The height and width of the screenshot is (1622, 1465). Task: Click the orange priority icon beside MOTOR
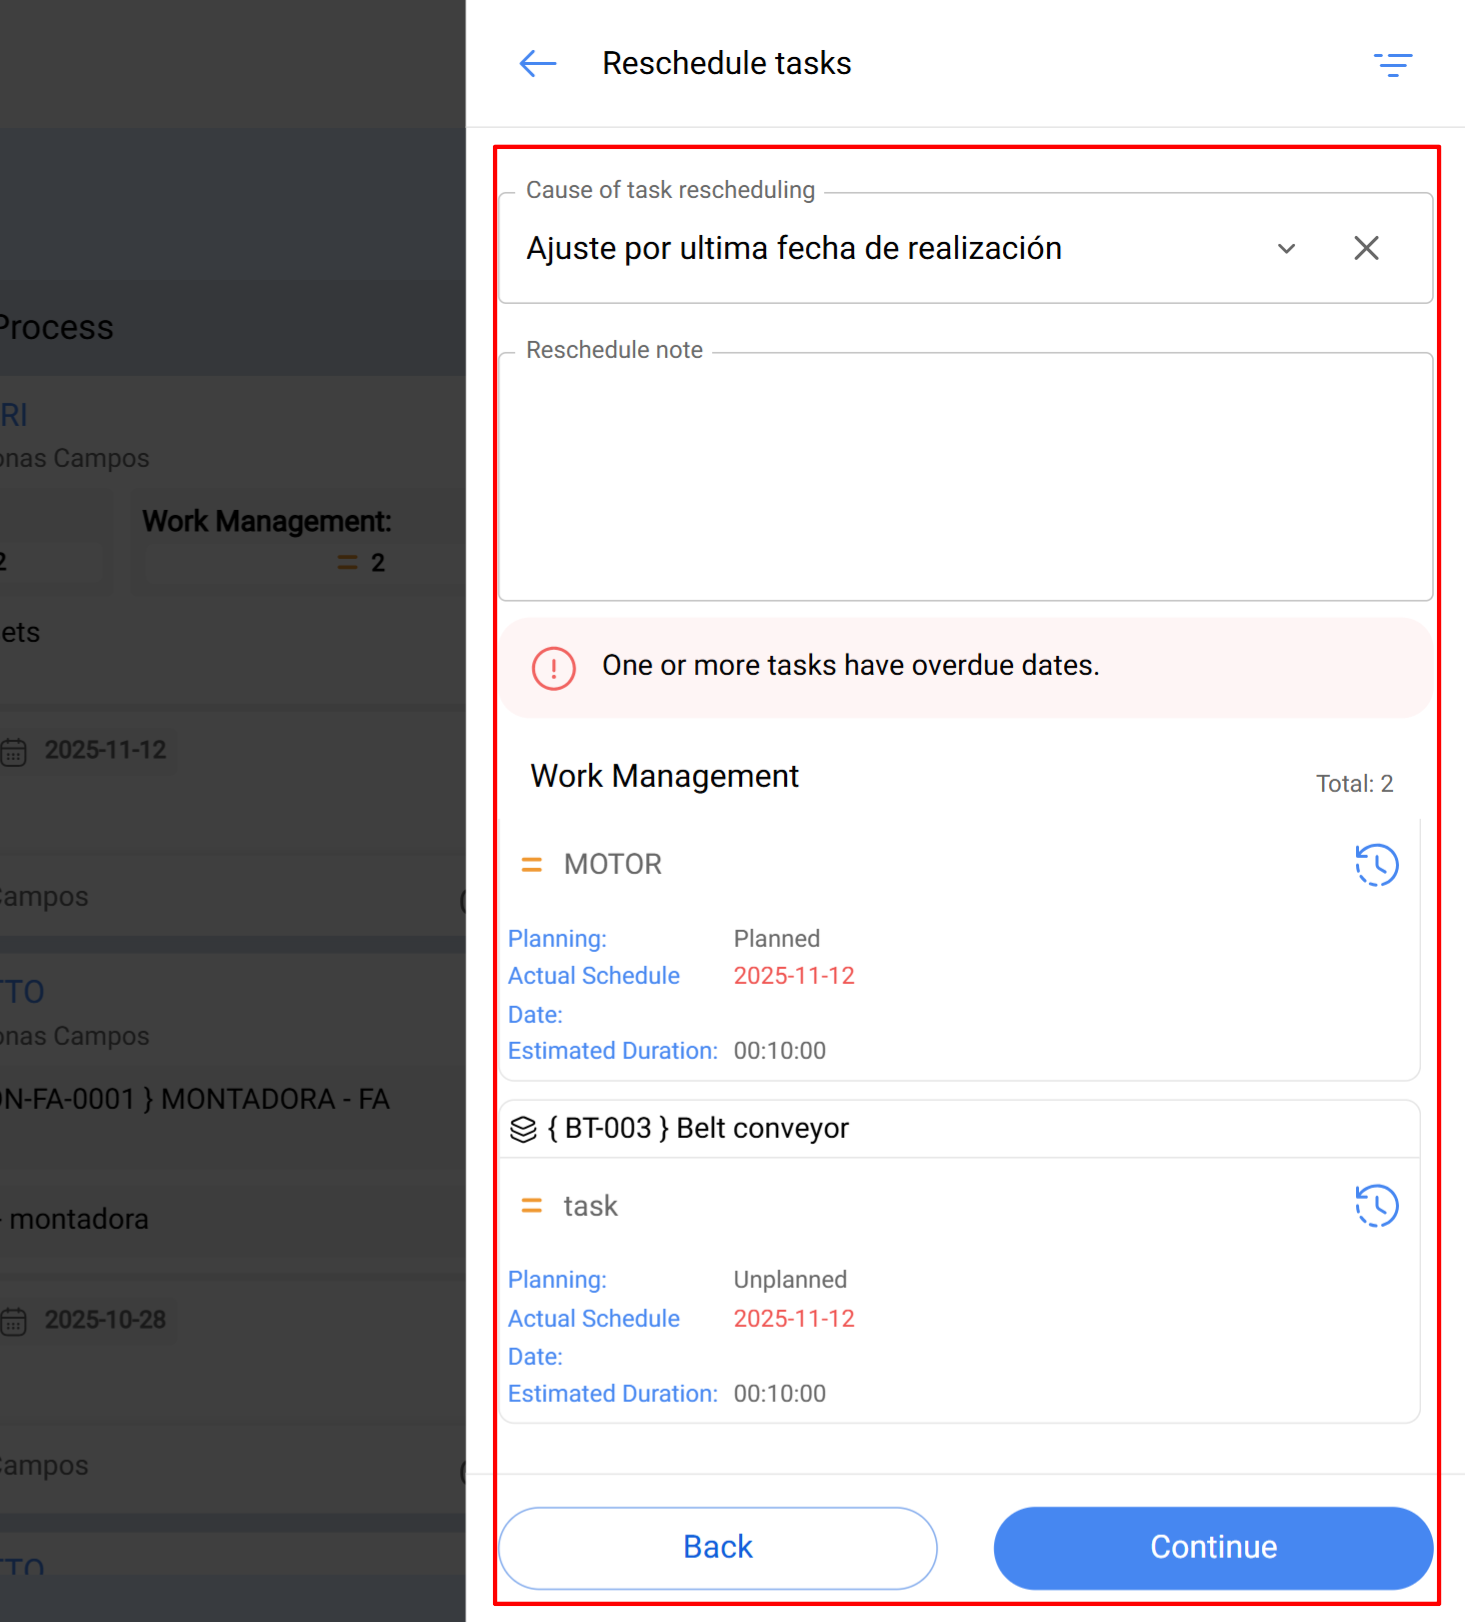tap(532, 865)
